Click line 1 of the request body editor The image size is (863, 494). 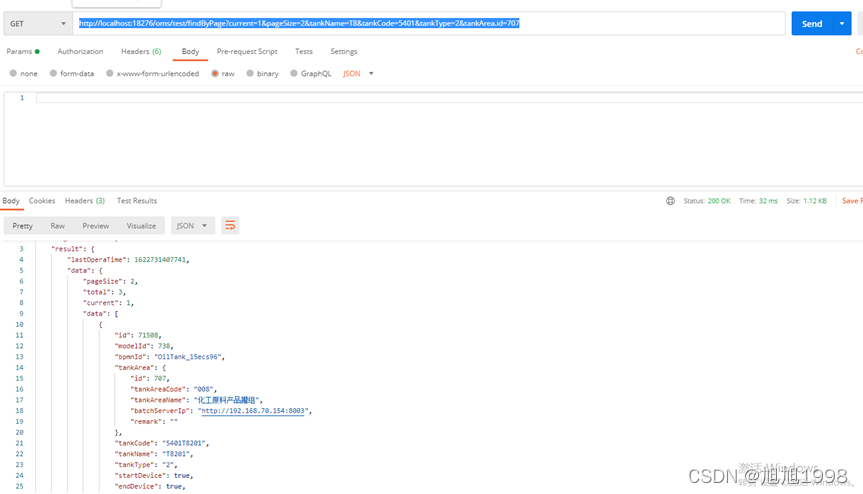tap(449, 98)
